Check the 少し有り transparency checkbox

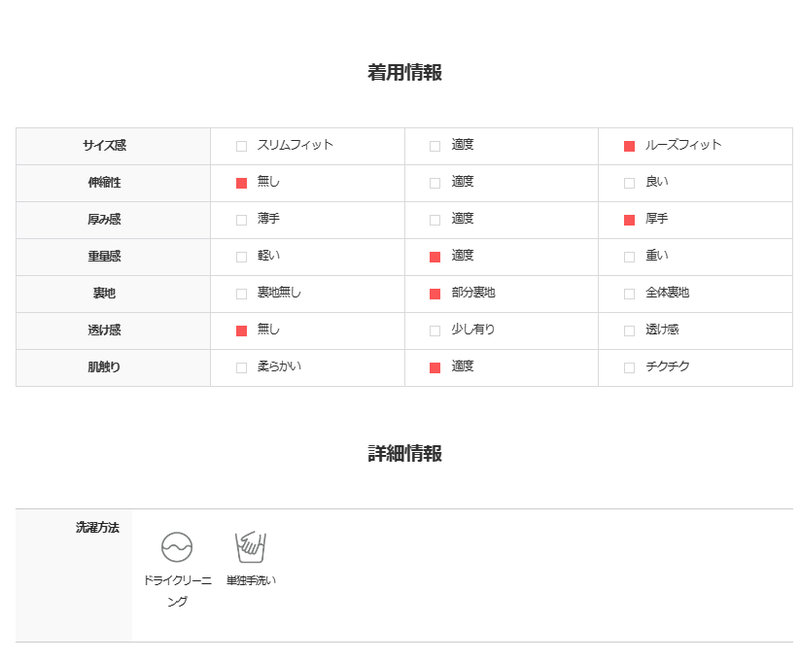click(x=435, y=331)
